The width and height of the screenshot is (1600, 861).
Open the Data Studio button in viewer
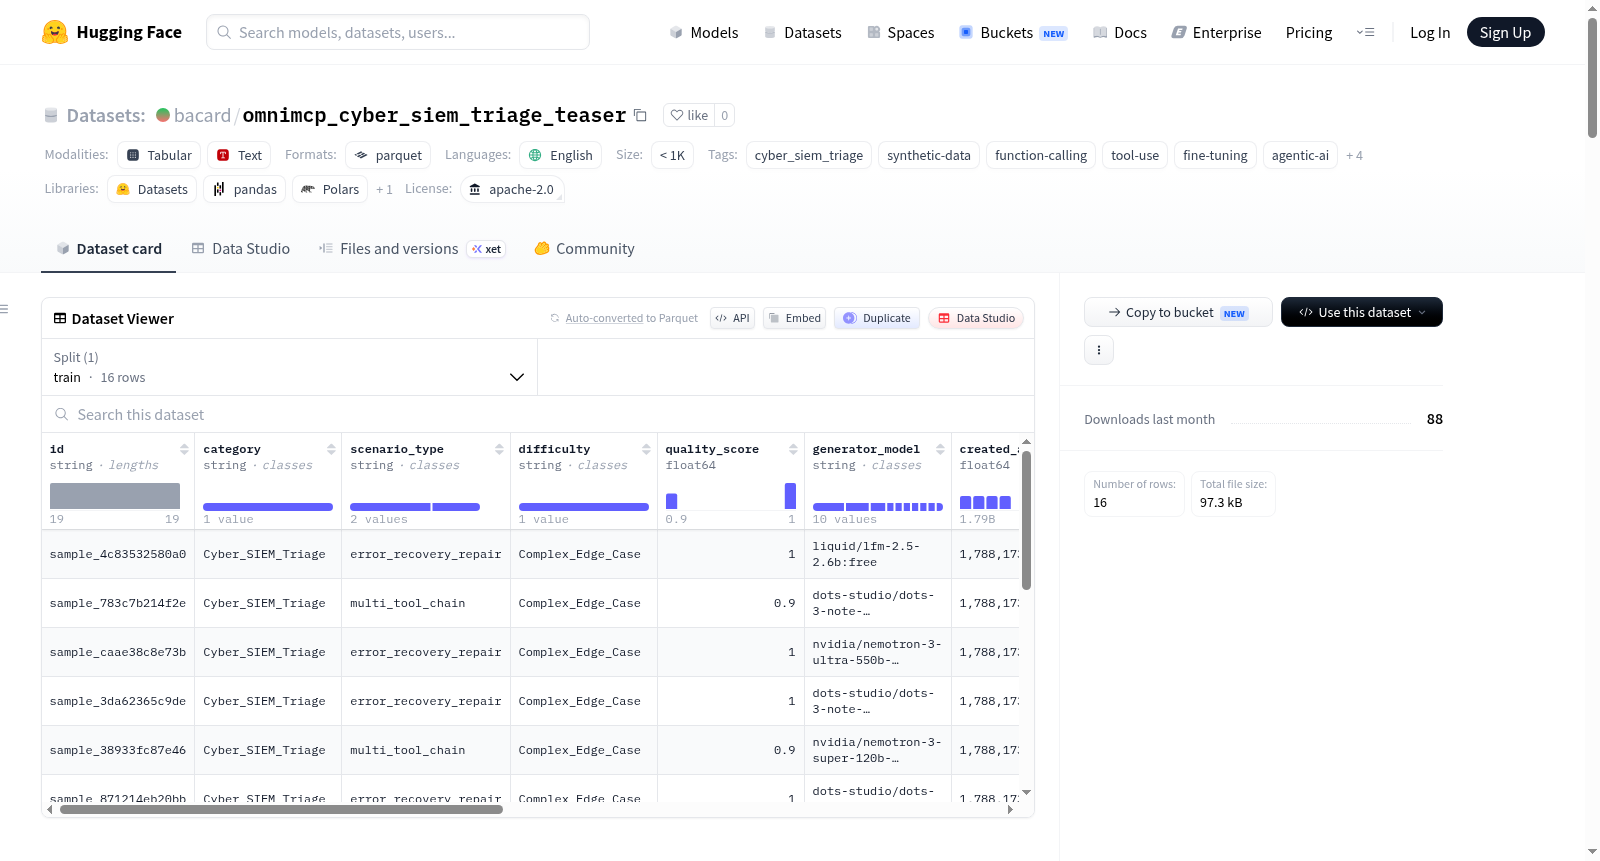976,318
